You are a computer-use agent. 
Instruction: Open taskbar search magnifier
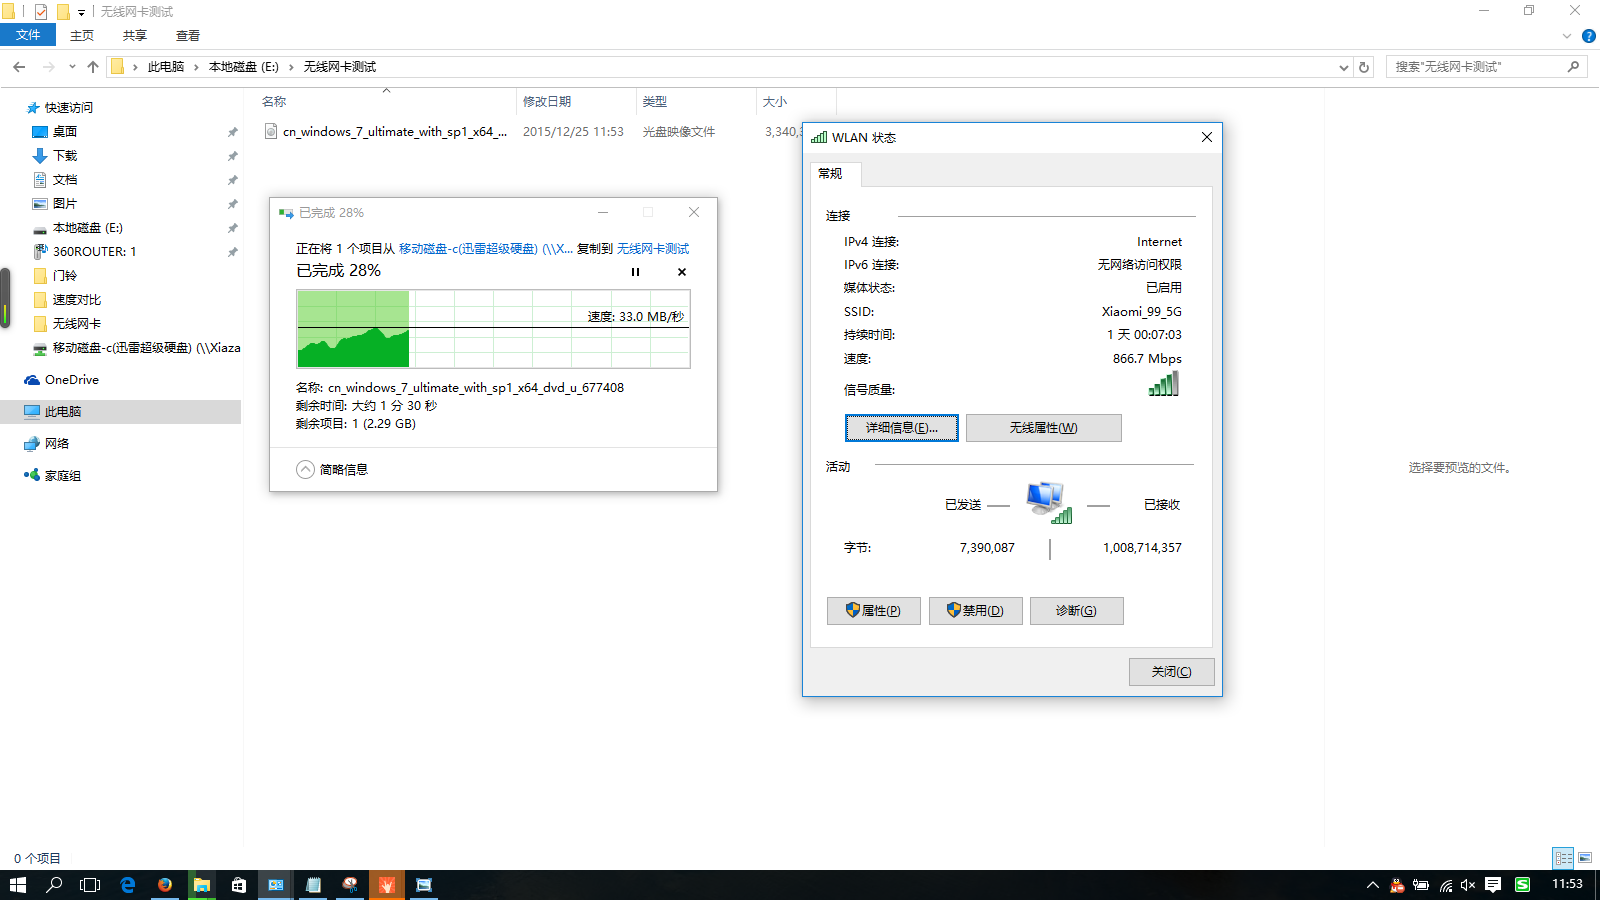(x=55, y=885)
